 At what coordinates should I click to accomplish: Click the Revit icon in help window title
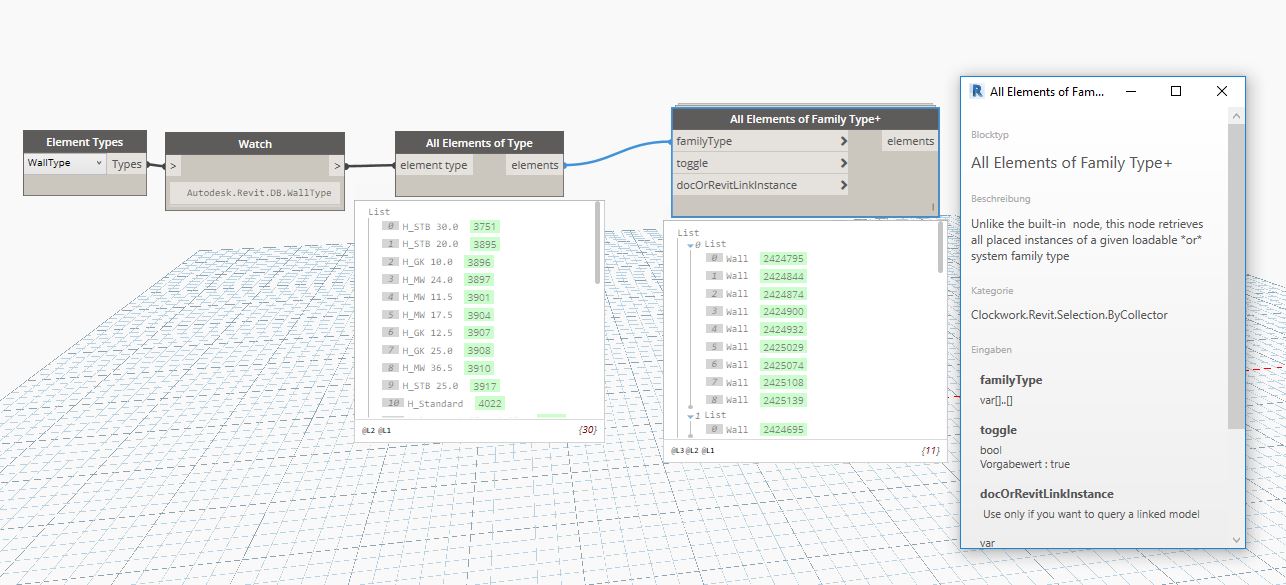(x=977, y=91)
